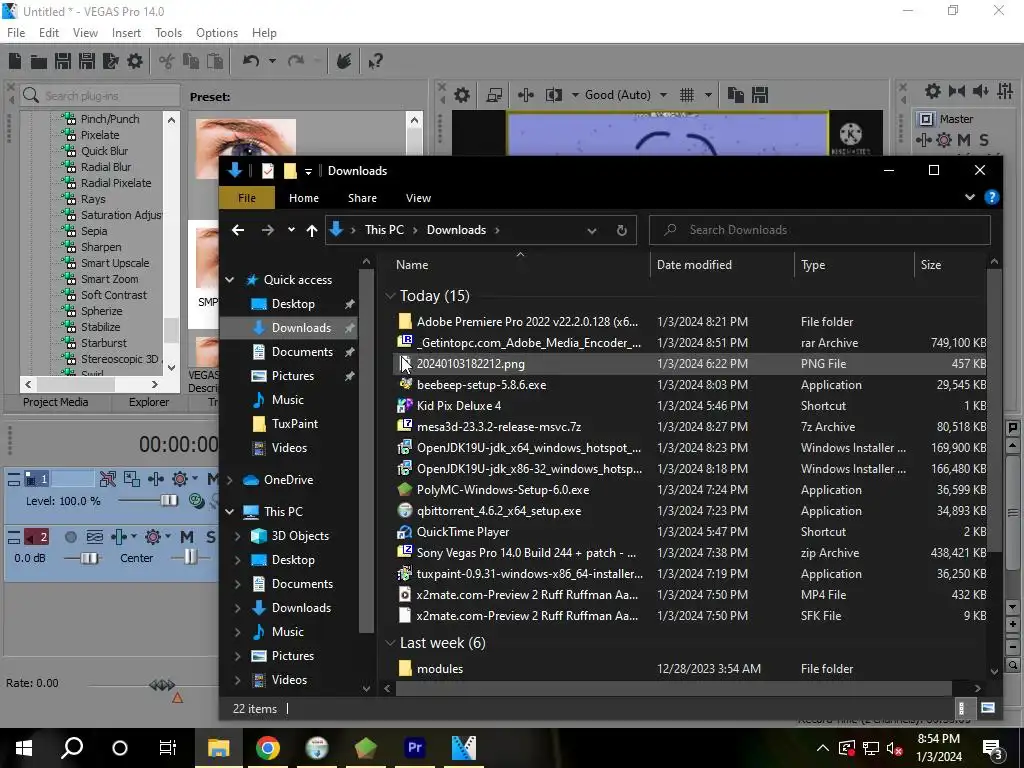Go up one folder level in Explorer
1024x768 pixels.
[312, 230]
